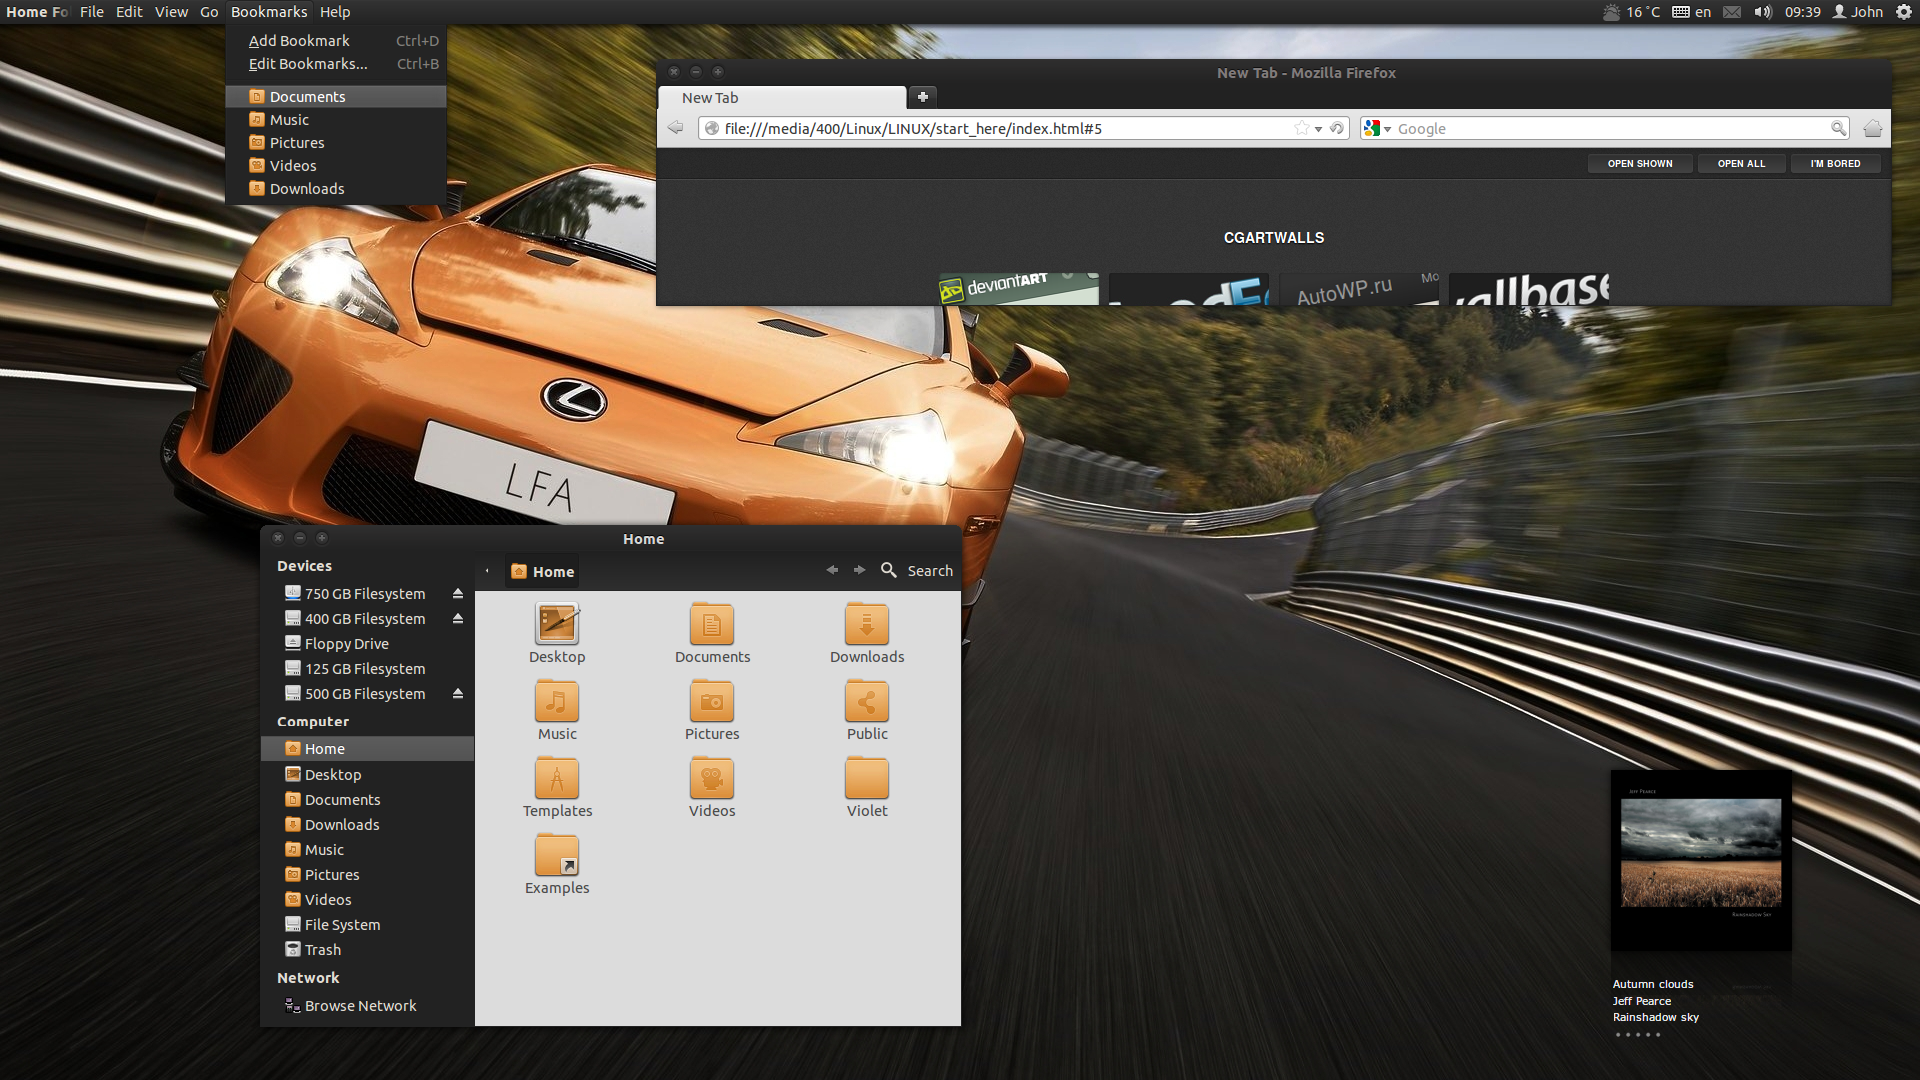
Task: Expand URL bar history dropdown arrow
Action: (1319, 129)
